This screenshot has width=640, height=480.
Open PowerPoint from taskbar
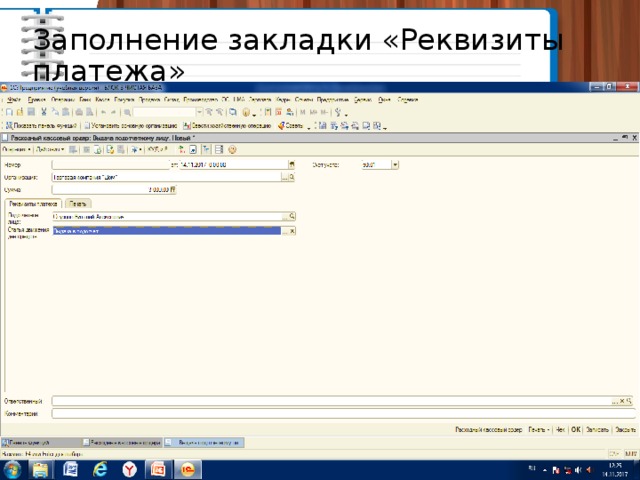click(158, 470)
